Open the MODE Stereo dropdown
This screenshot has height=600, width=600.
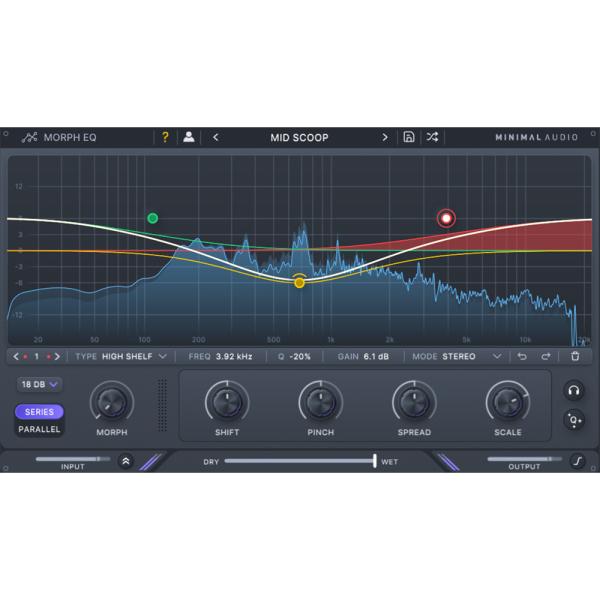point(457,356)
